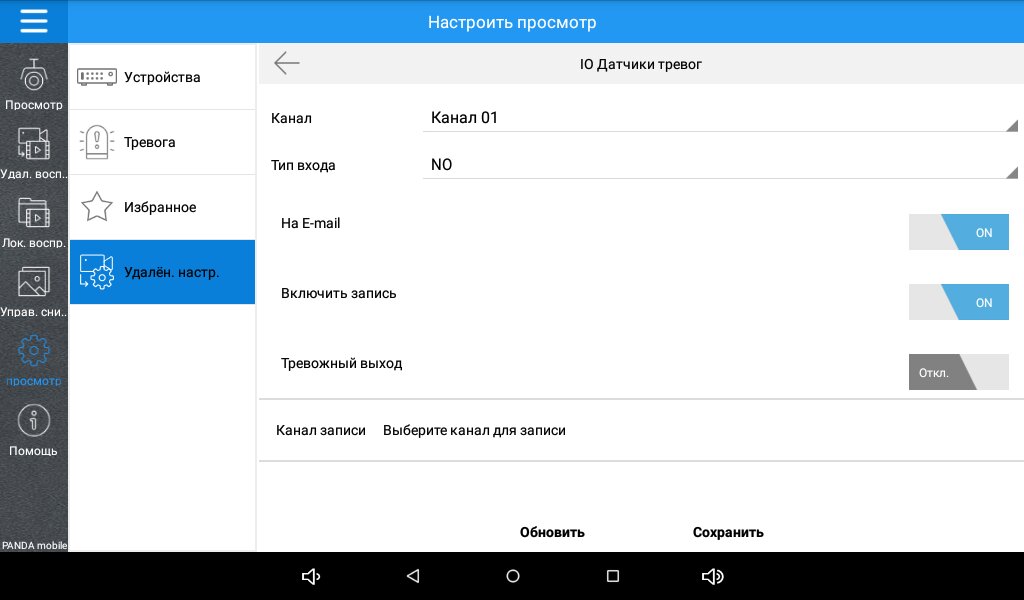Screen dimensions: 1024x600
Task: Click the Сохранить button
Action: pos(728,532)
